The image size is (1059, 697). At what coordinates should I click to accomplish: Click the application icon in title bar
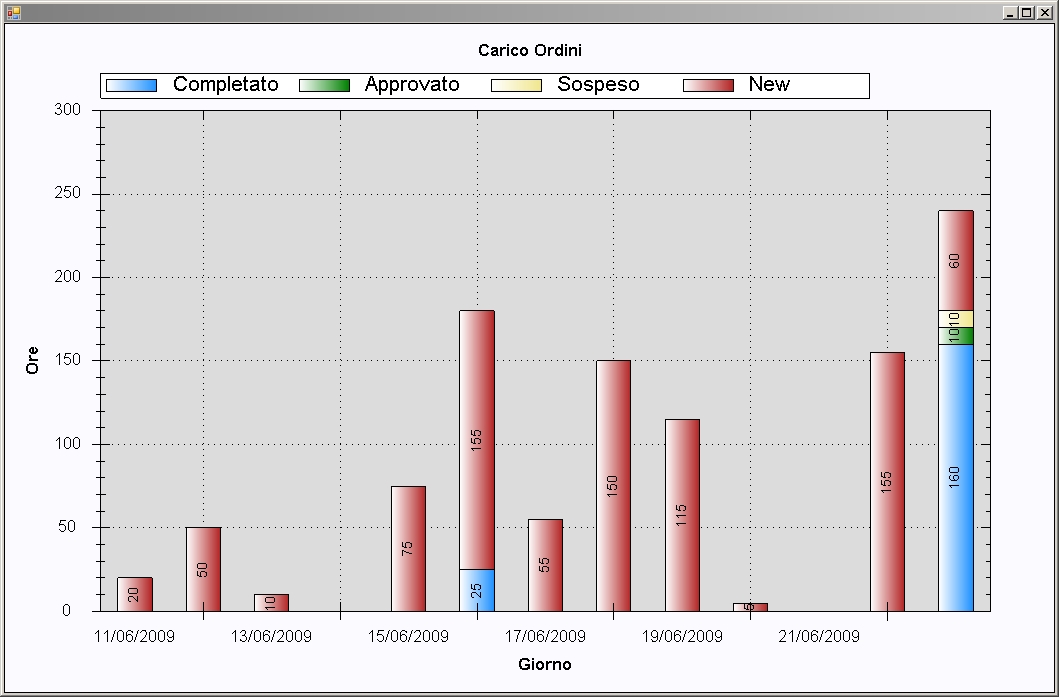click(x=13, y=12)
